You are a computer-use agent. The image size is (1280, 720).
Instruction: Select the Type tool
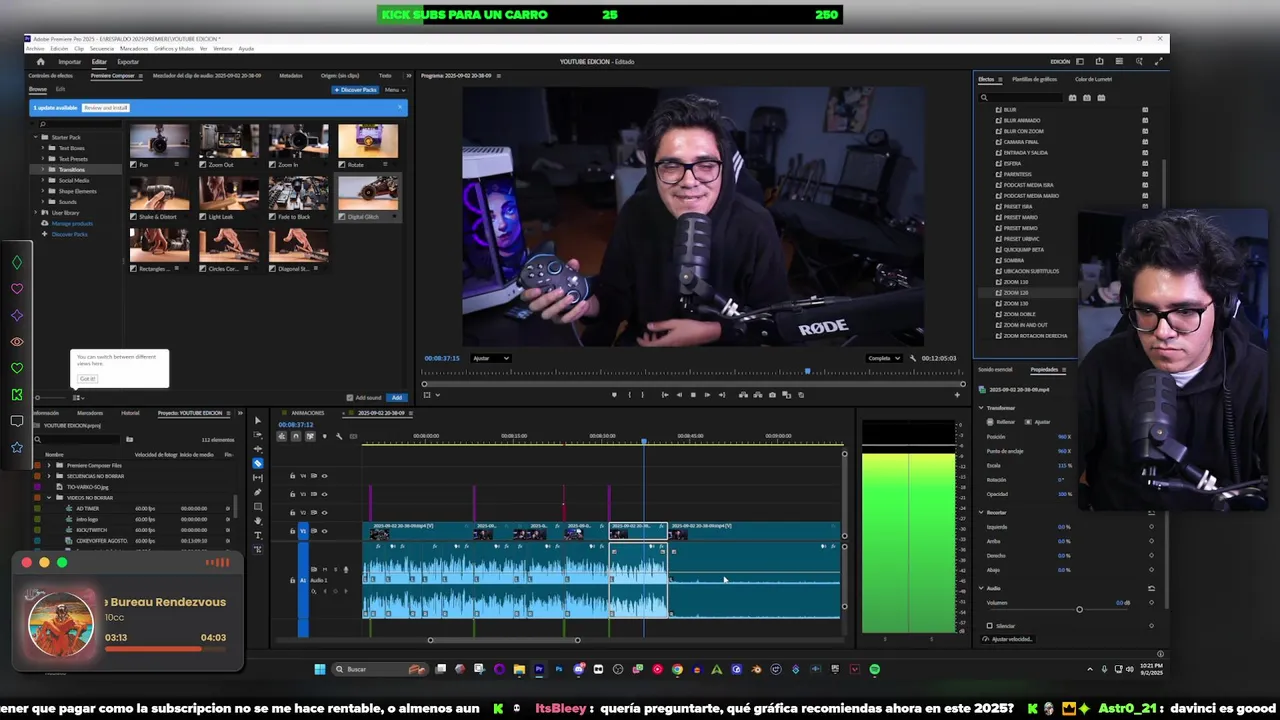257,535
